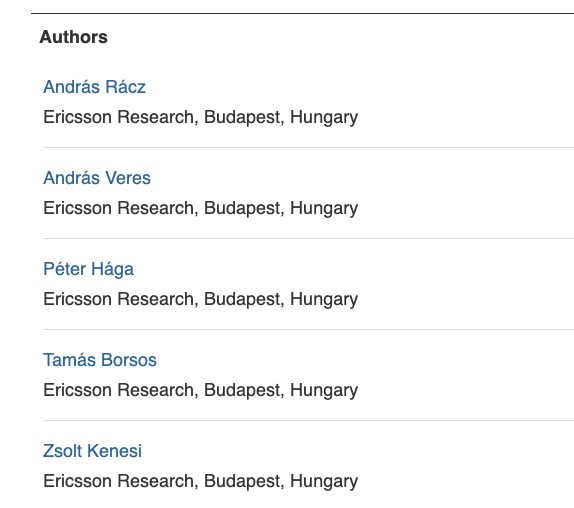Click the affiliation text under András Veres
574x508 pixels.
coord(201,208)
